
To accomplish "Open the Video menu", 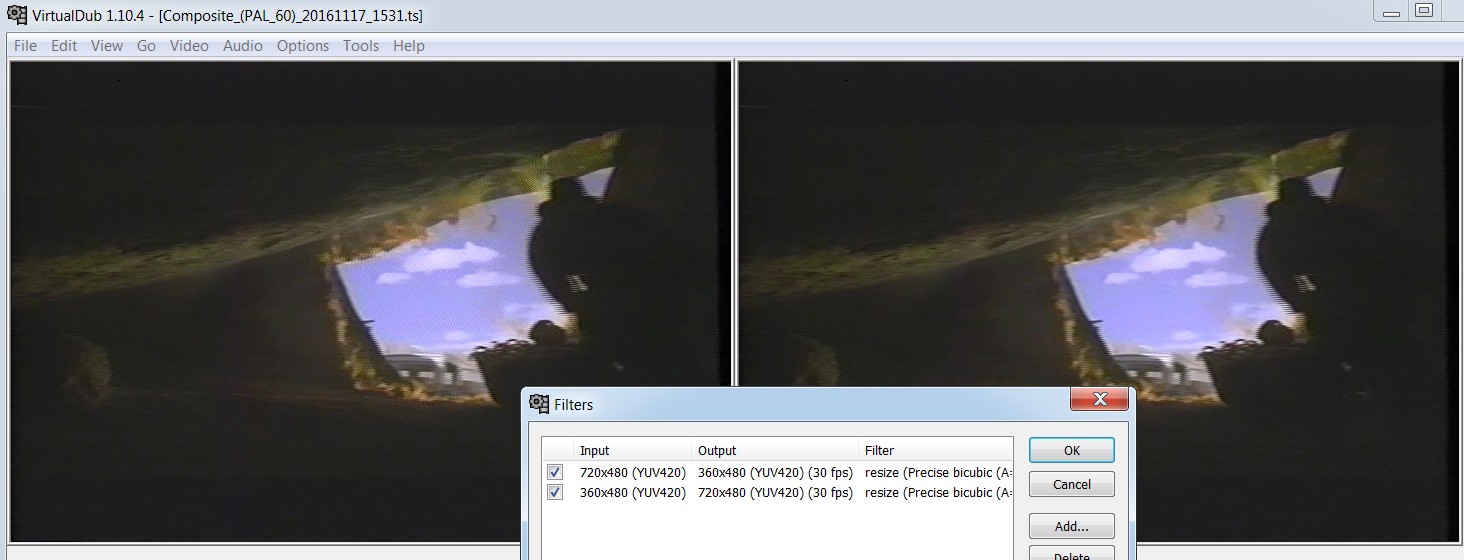I will [x=189, y=46].
